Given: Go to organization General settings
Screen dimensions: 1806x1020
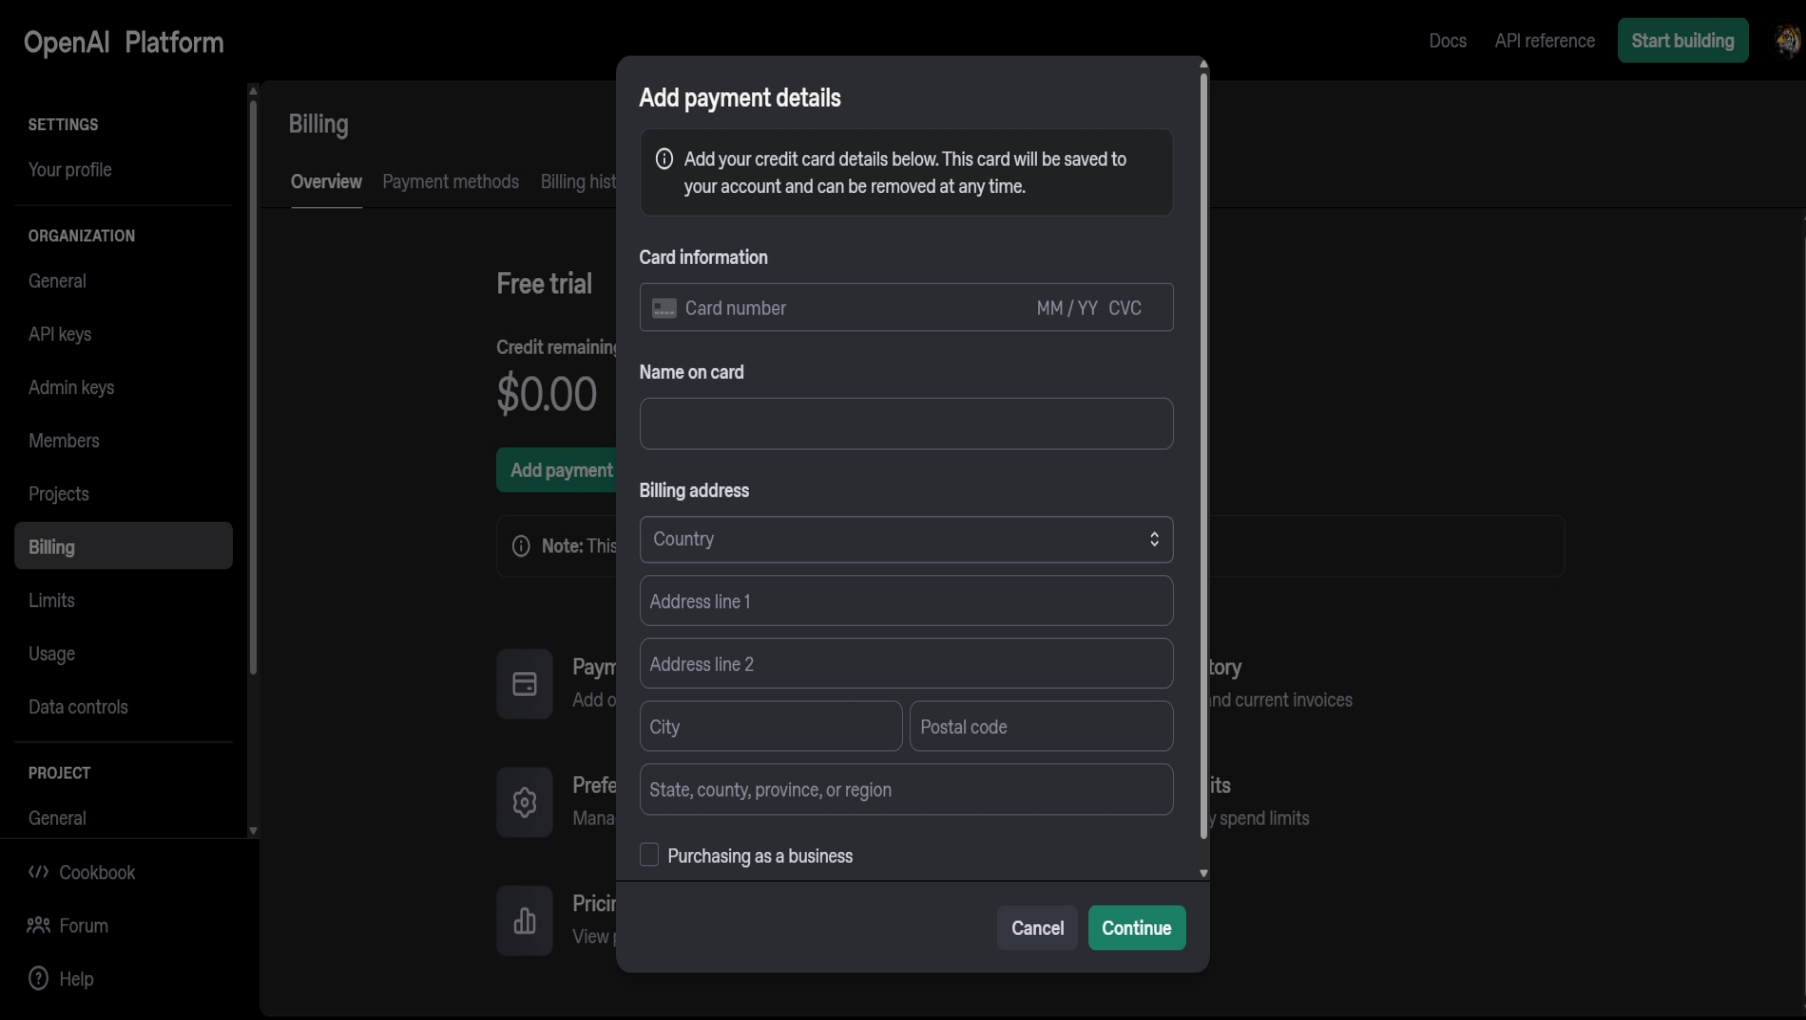Looking at the screenshot, I should coord(57,281).
